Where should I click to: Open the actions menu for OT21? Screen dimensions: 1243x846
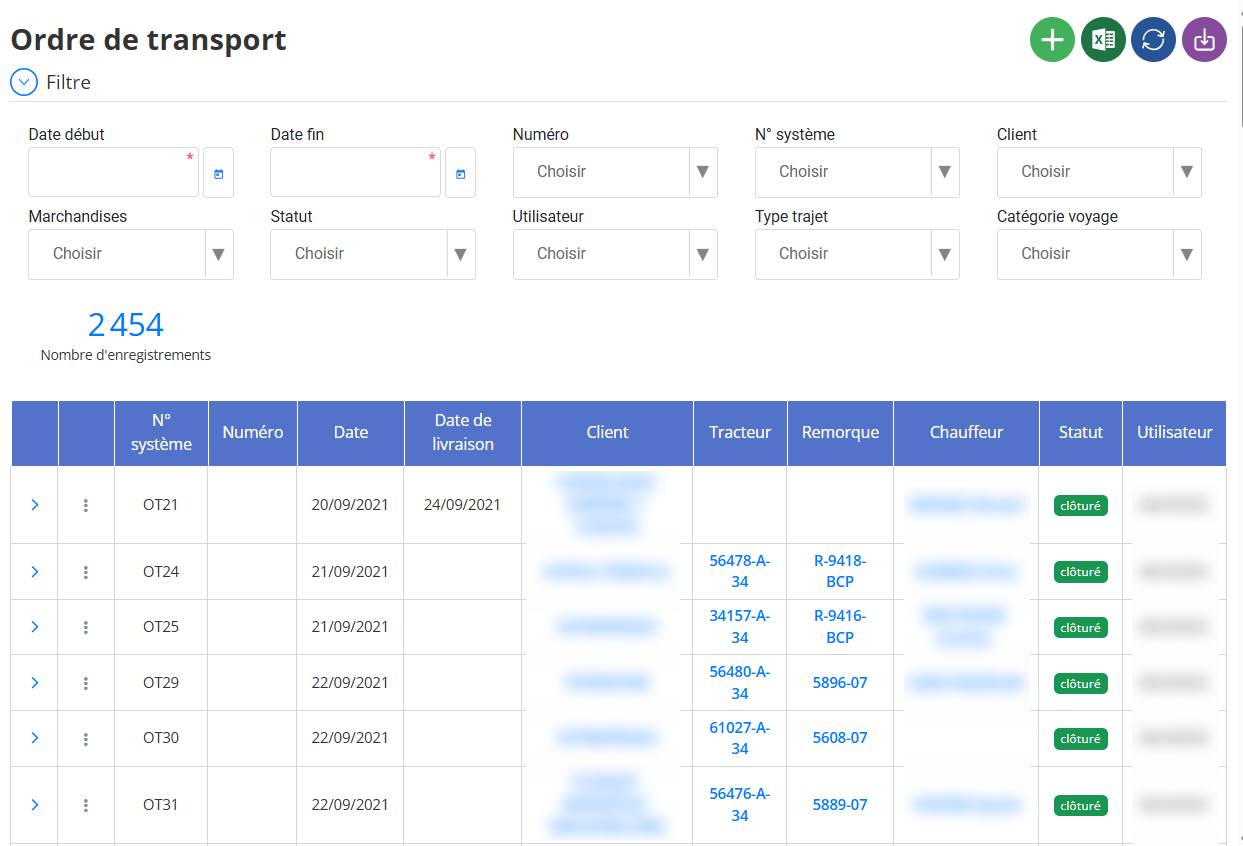point(86,505)
